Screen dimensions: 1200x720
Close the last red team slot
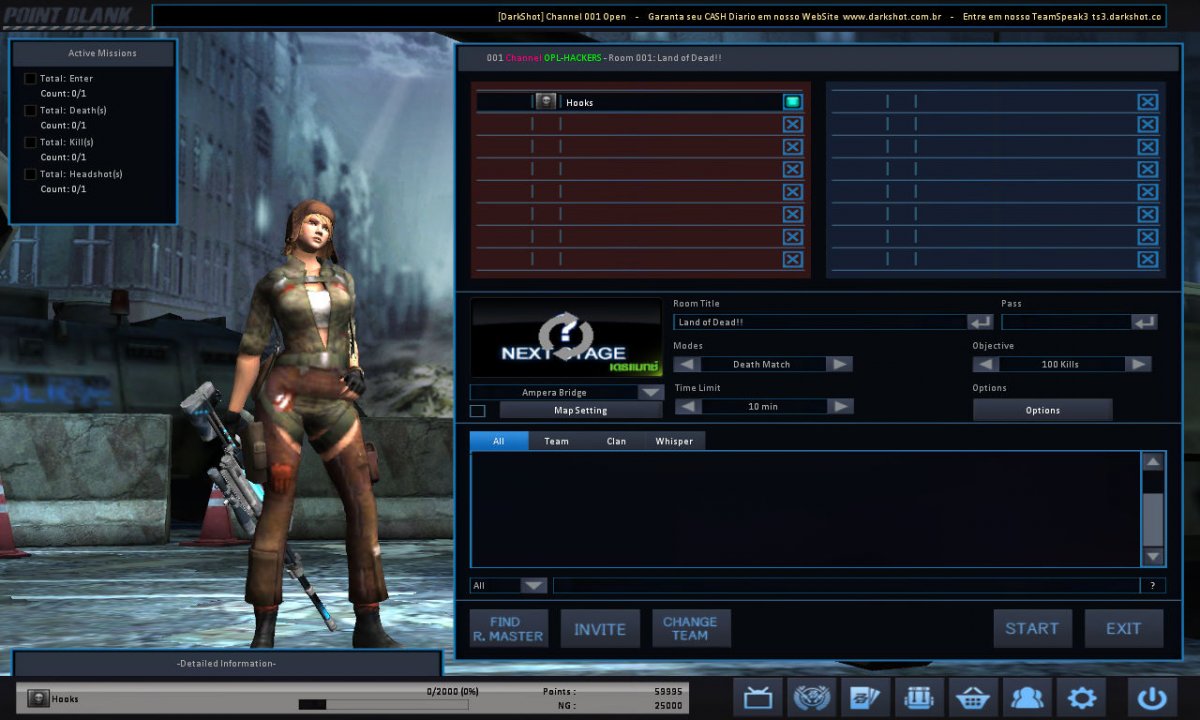pyautogui.click(x=792, y=259)
